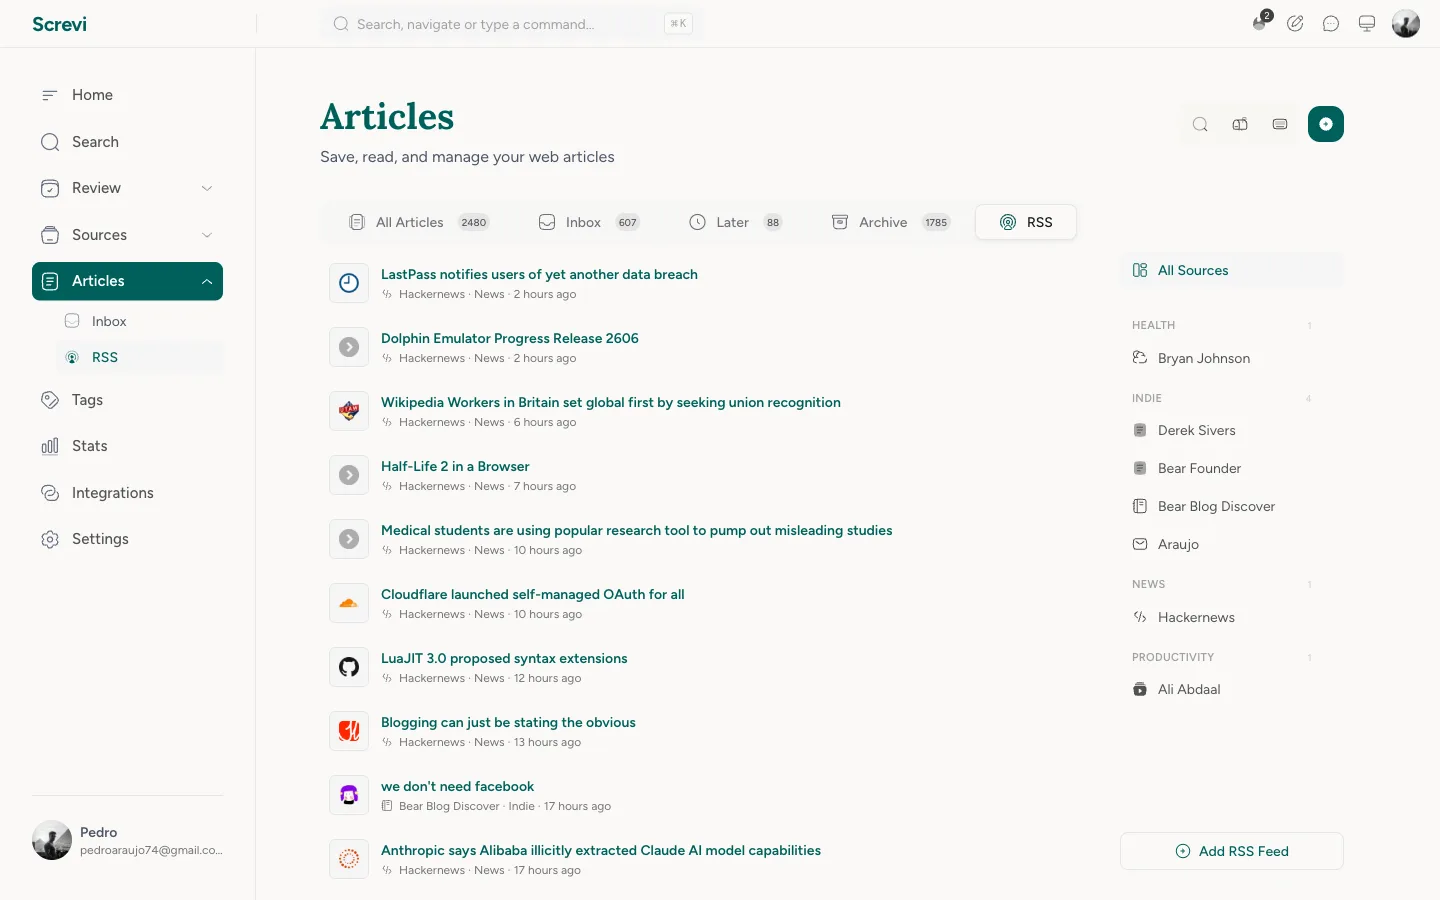Switch to the Inbox tab with 607
Image resolution: width=1440 pixels, height=900 pixels.
[x=589, y=222]
